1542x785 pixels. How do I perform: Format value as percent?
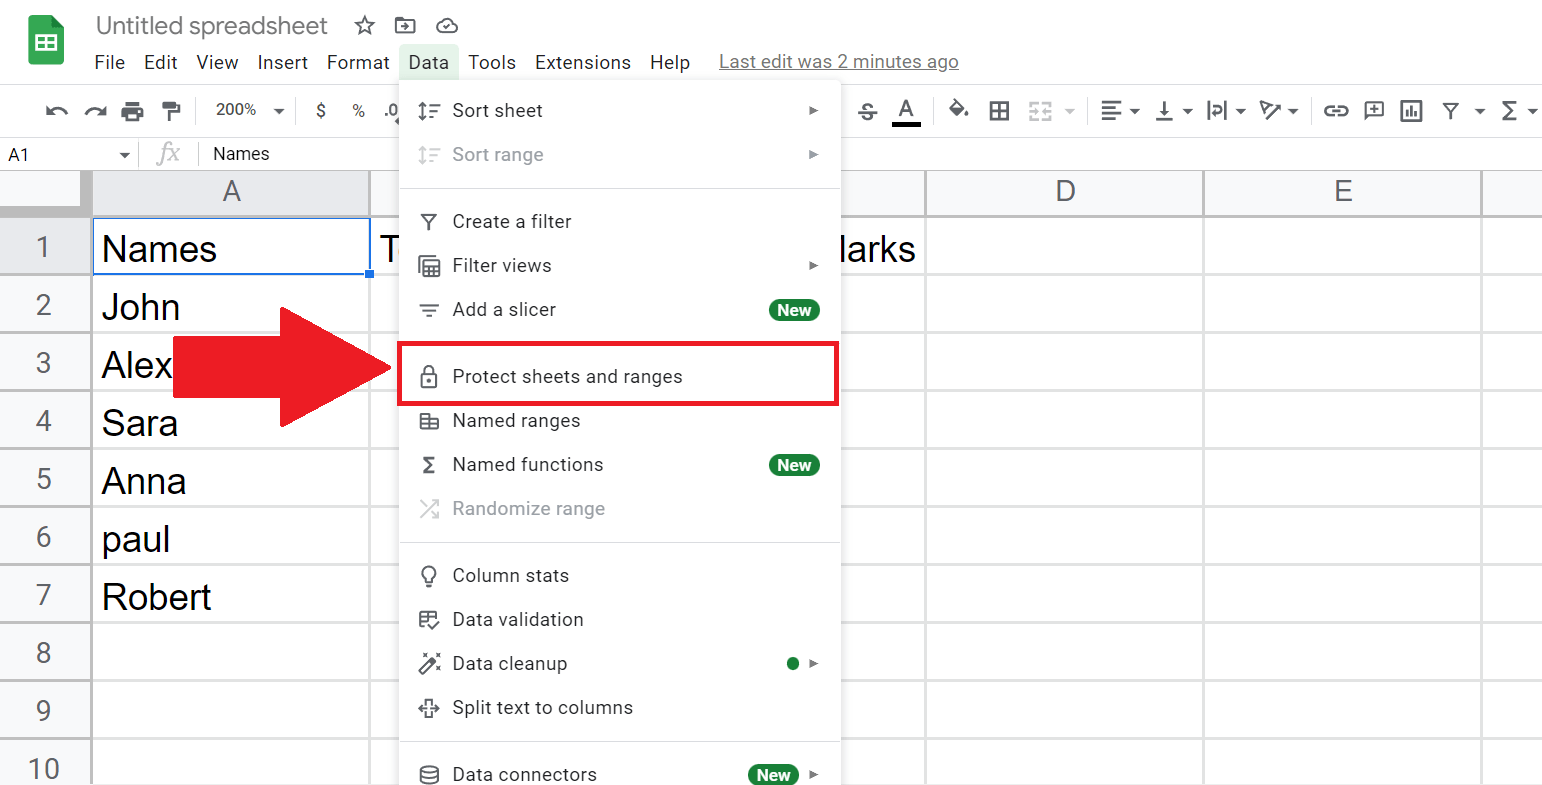pos(357,110)
